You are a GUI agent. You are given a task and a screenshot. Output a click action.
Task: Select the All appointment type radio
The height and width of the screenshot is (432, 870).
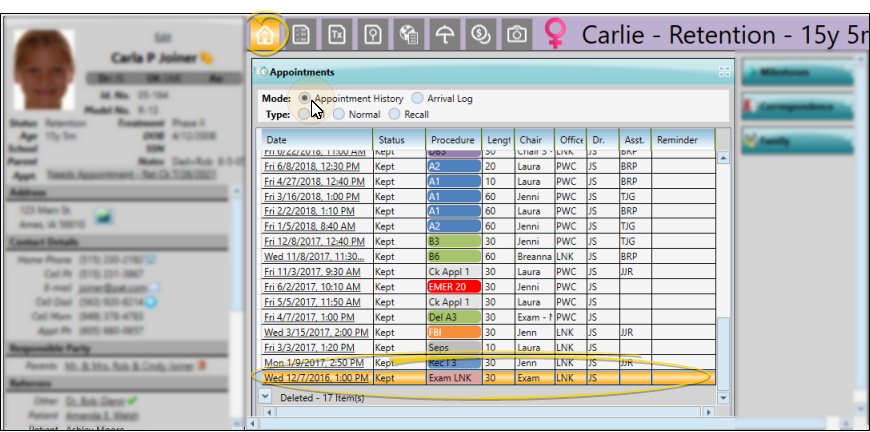tap(304, 114)
